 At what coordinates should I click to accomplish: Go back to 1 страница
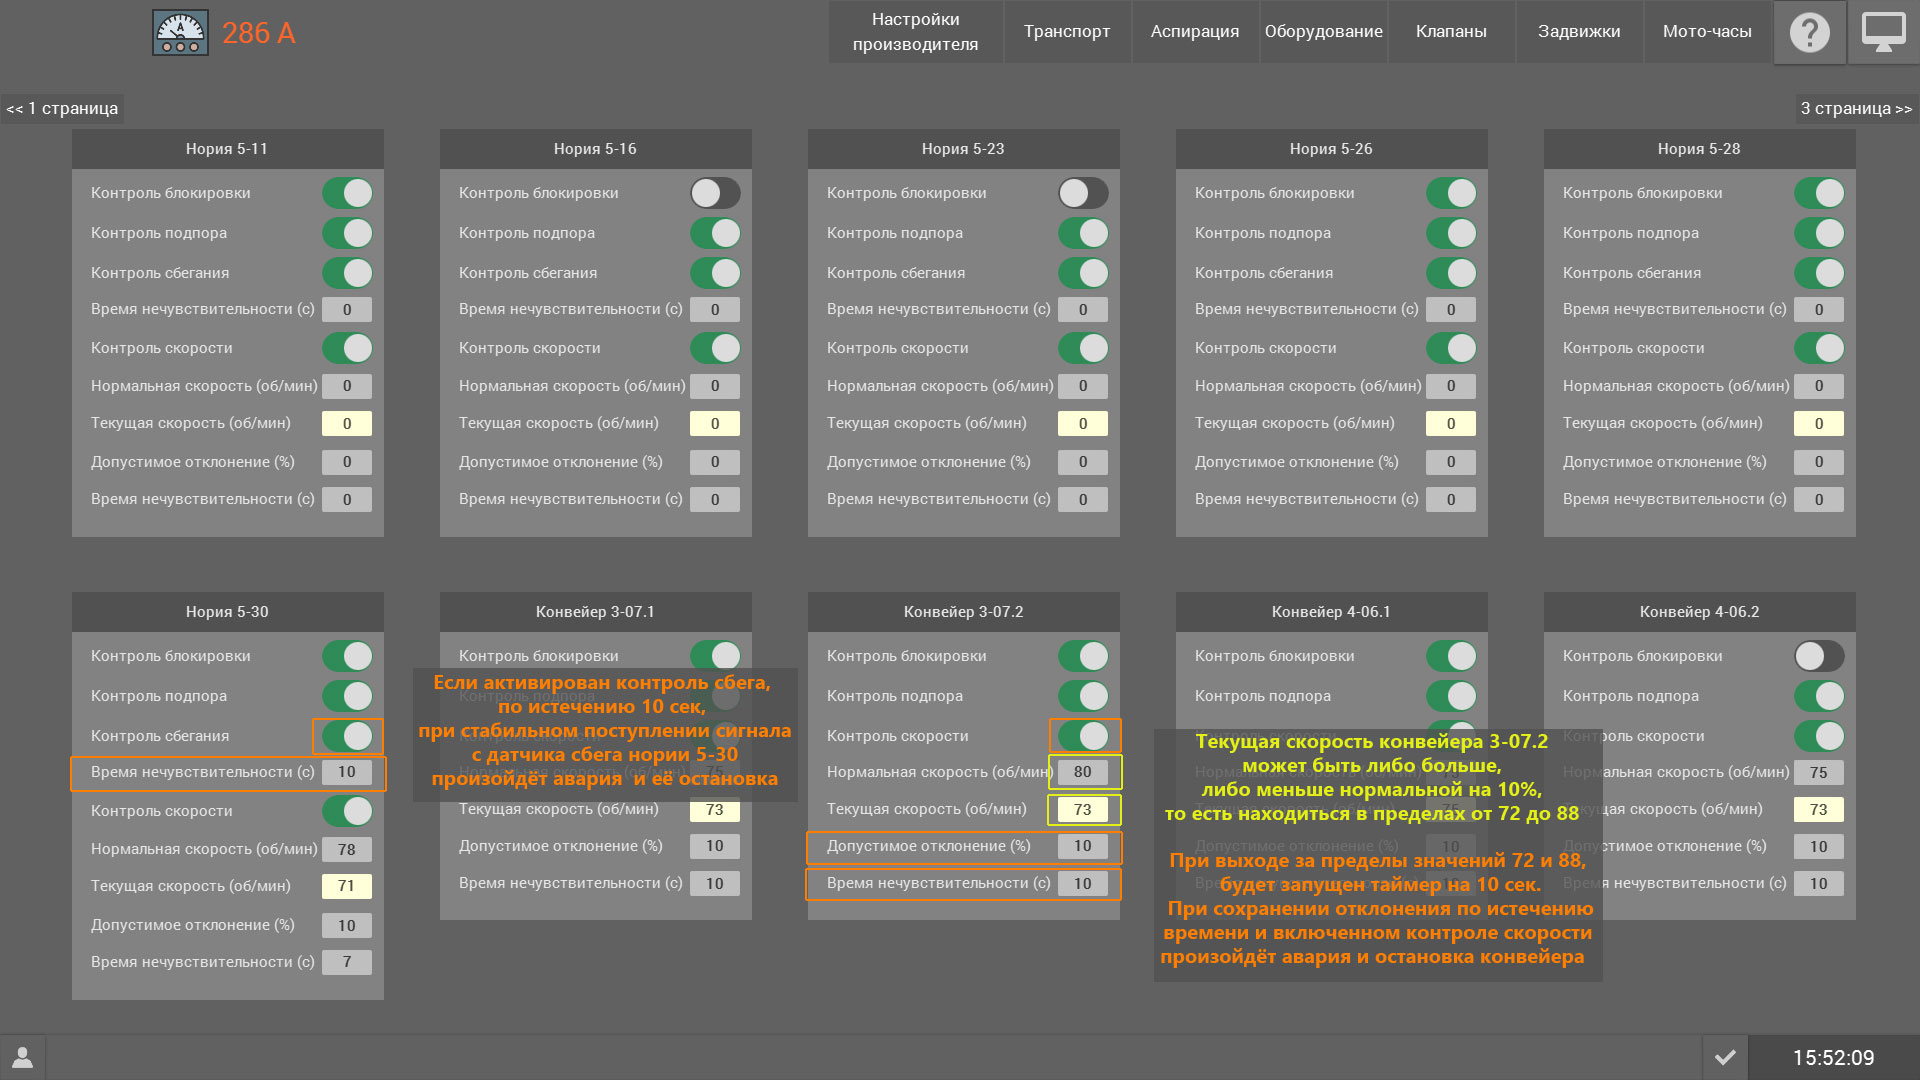tap(62, 108)
